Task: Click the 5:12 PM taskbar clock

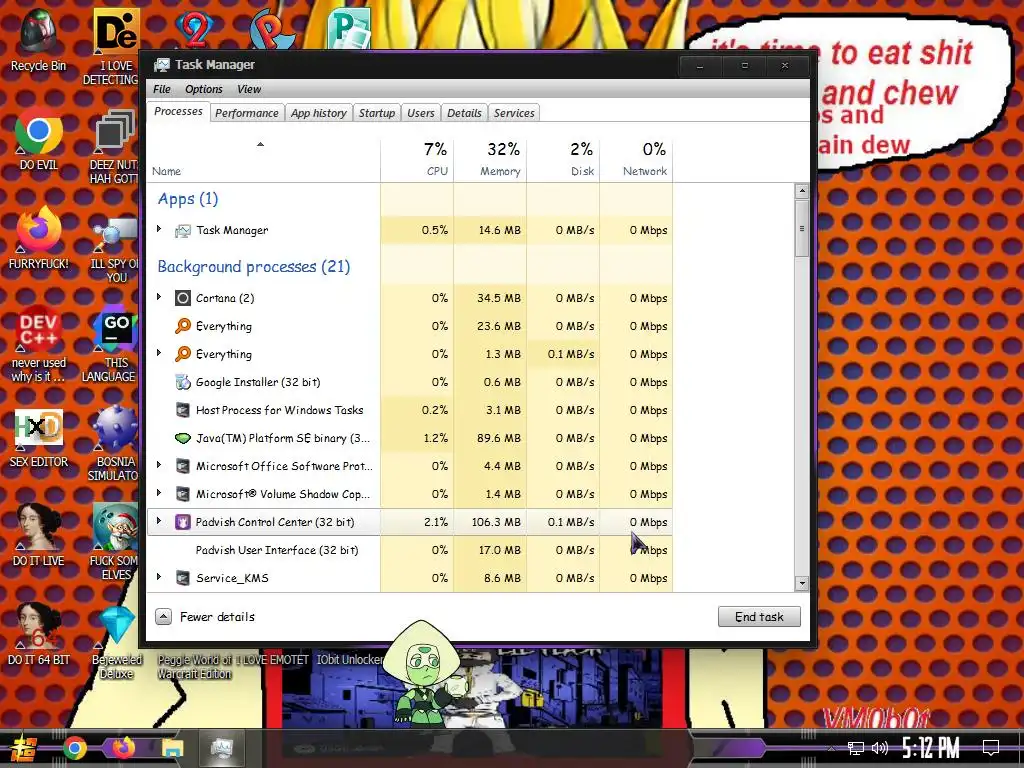Action: point(931,748)
